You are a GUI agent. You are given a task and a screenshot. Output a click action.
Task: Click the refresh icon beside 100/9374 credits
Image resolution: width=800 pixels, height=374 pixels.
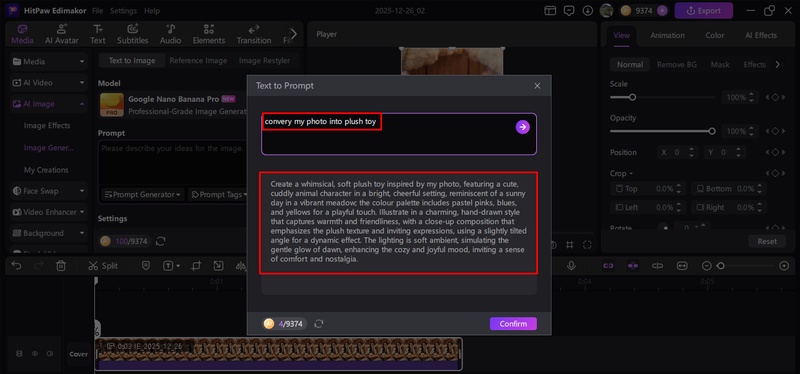160,241
